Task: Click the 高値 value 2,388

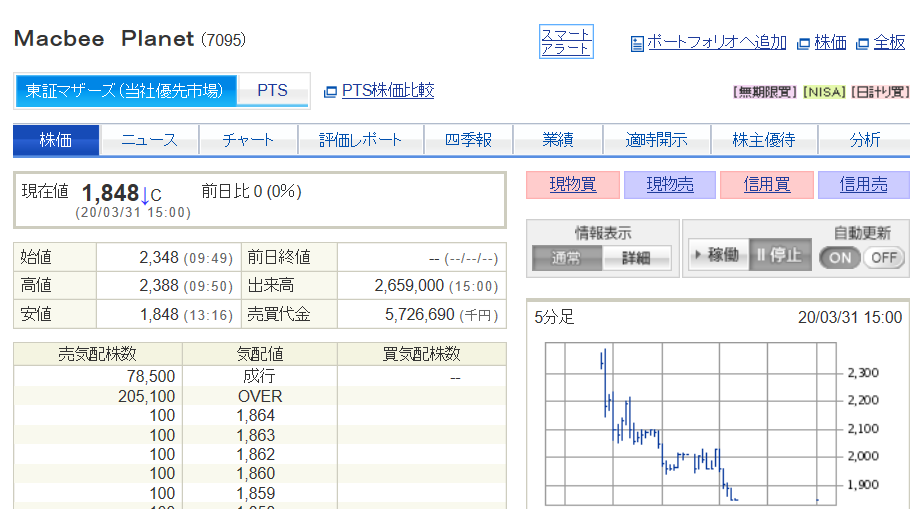Action: click(159, 286)
